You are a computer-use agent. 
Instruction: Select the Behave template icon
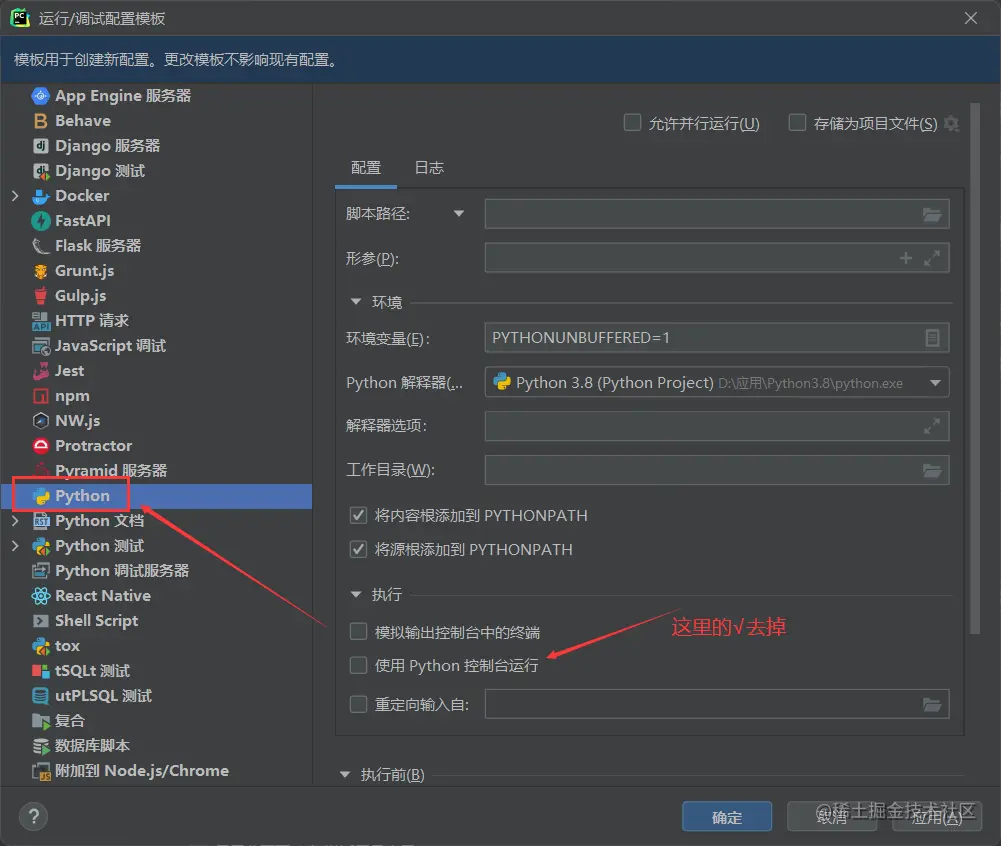[x=40, y=121]
